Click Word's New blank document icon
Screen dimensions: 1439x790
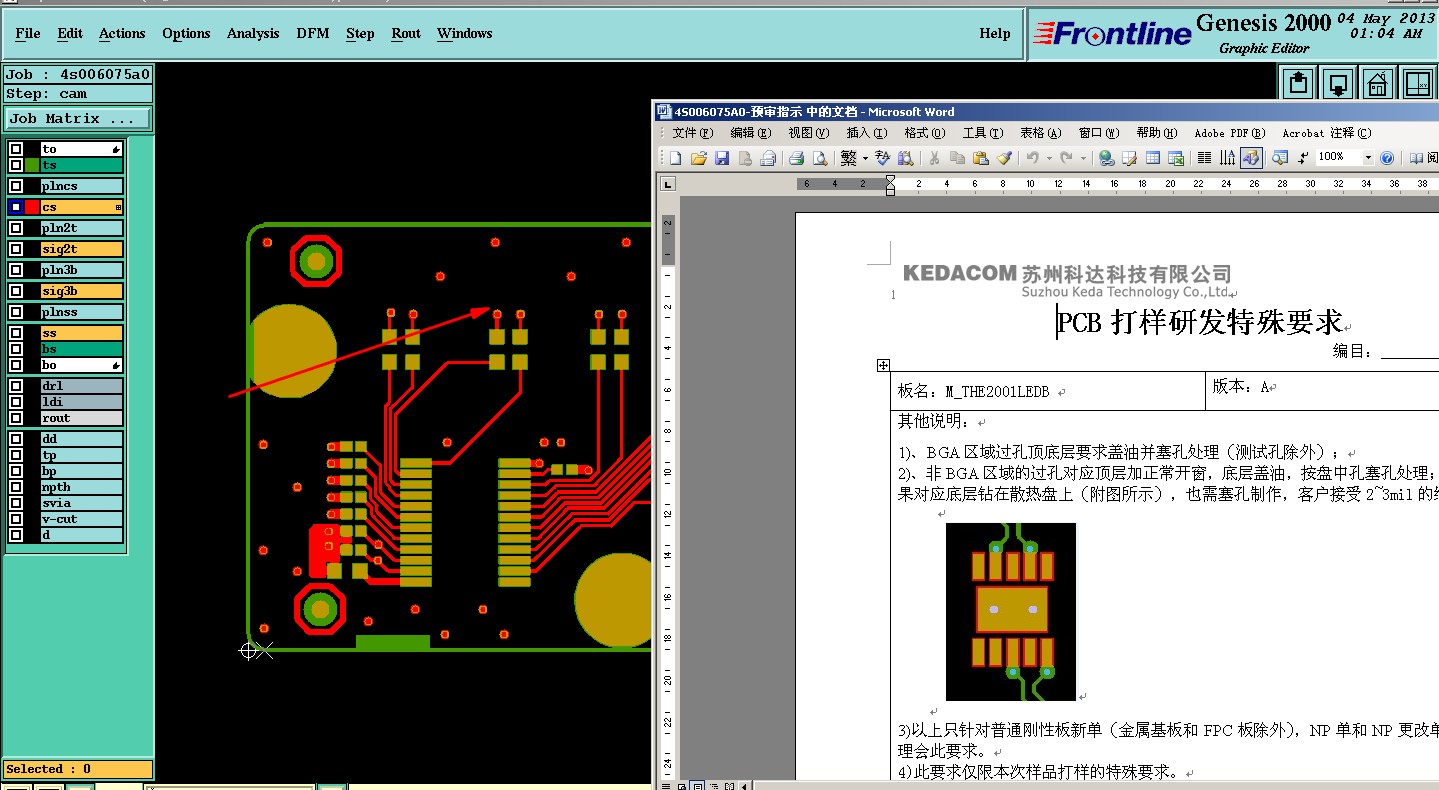pyautogui.click(x=675, y=158)
